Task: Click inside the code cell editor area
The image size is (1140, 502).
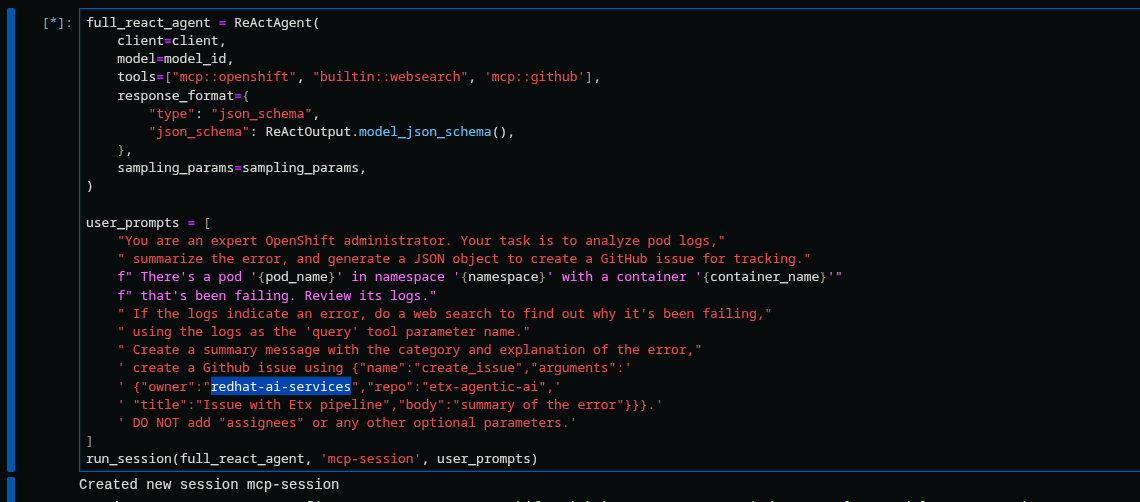Action: coord(609,240)
